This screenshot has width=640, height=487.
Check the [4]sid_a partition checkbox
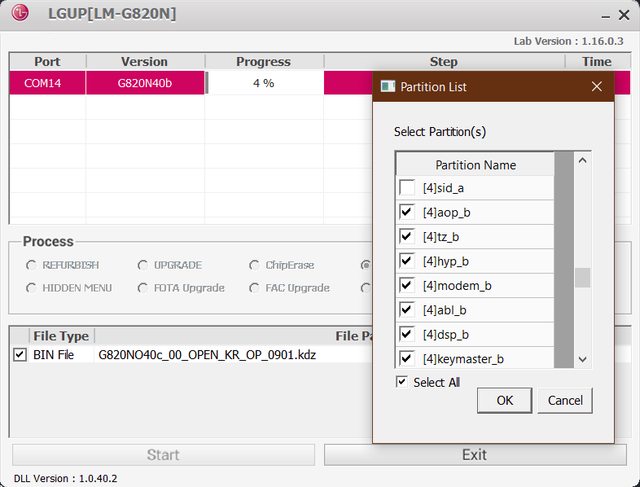coord(407,188)
